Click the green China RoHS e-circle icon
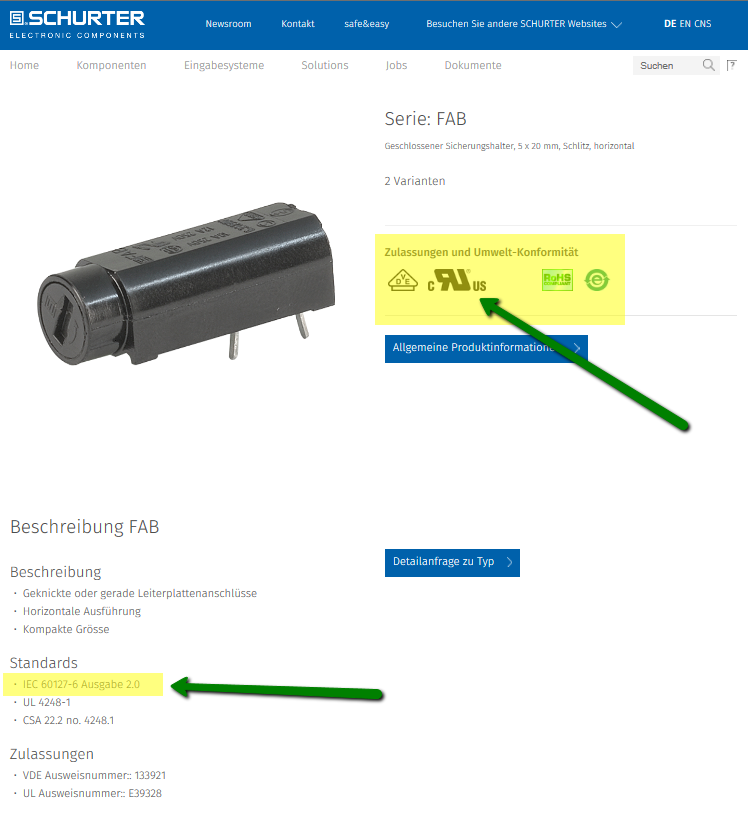 click(x=597, y=280)
